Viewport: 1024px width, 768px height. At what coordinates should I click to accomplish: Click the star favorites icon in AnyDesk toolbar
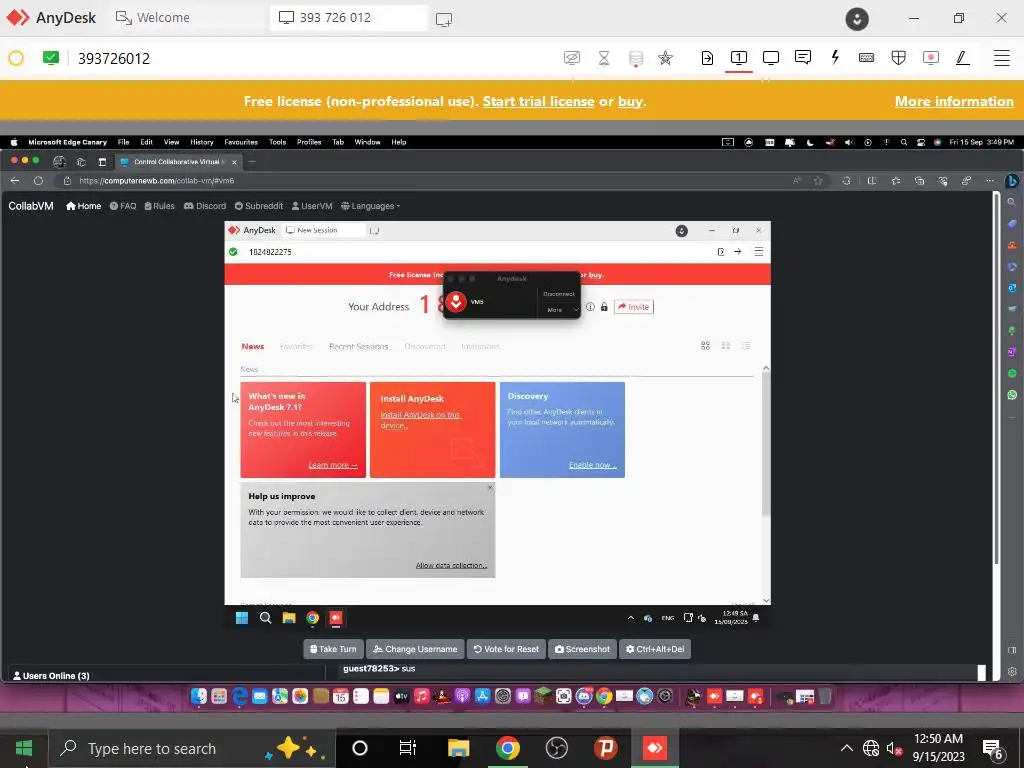click(665, 58)
